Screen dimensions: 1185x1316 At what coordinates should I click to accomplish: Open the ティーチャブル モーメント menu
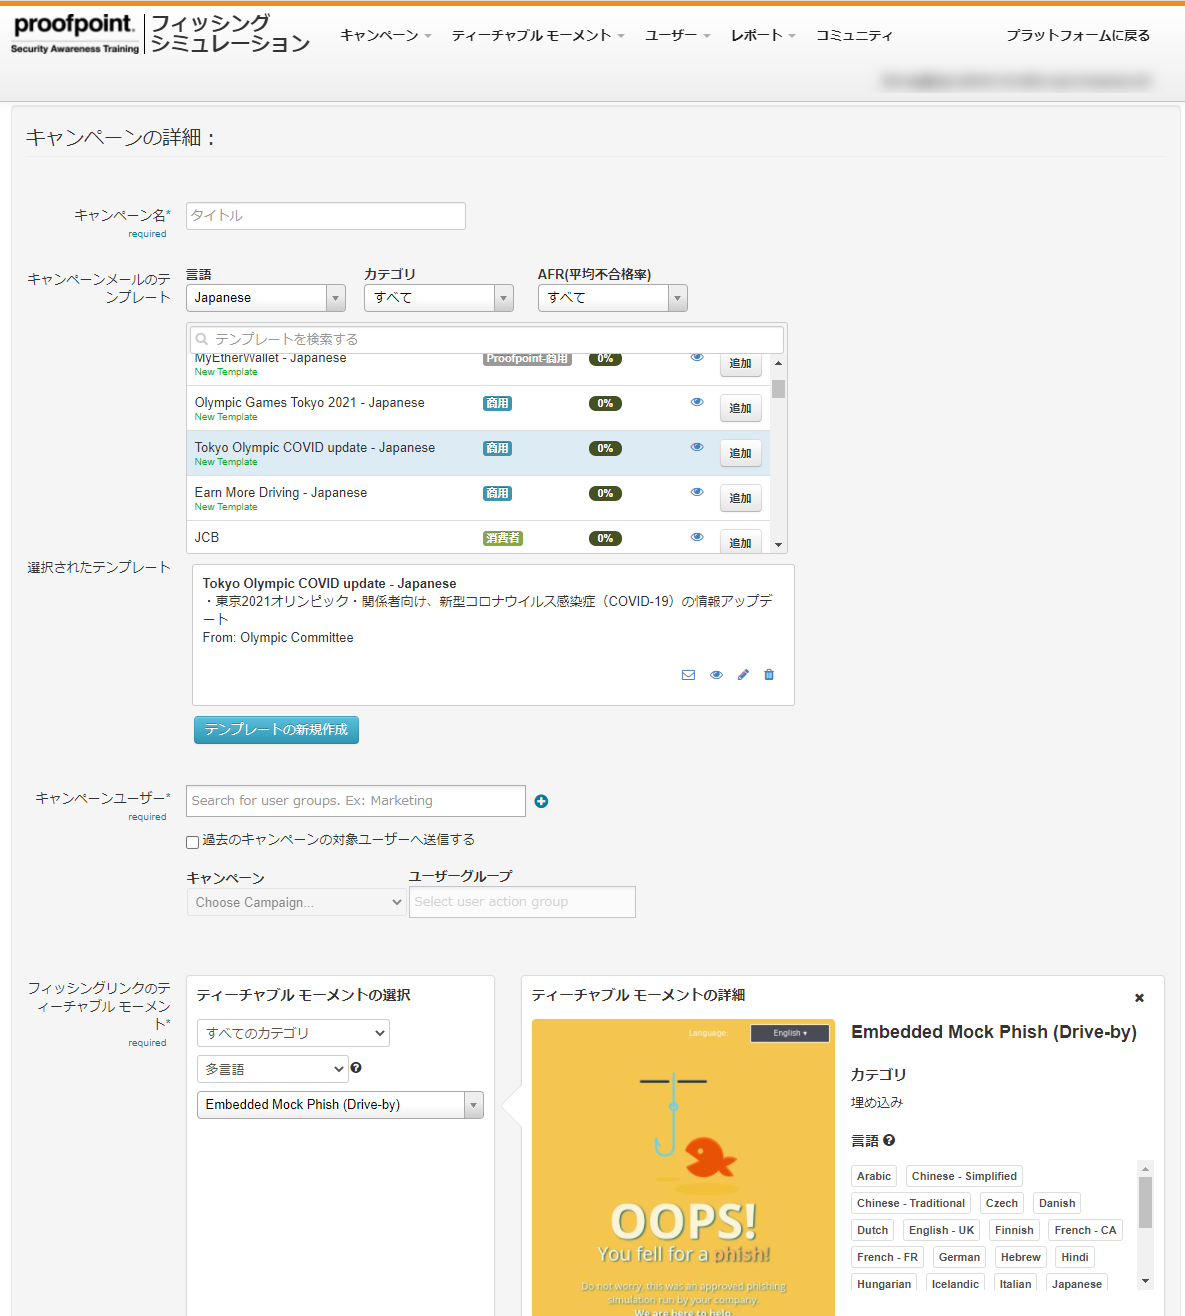click(x=538, y=35)
